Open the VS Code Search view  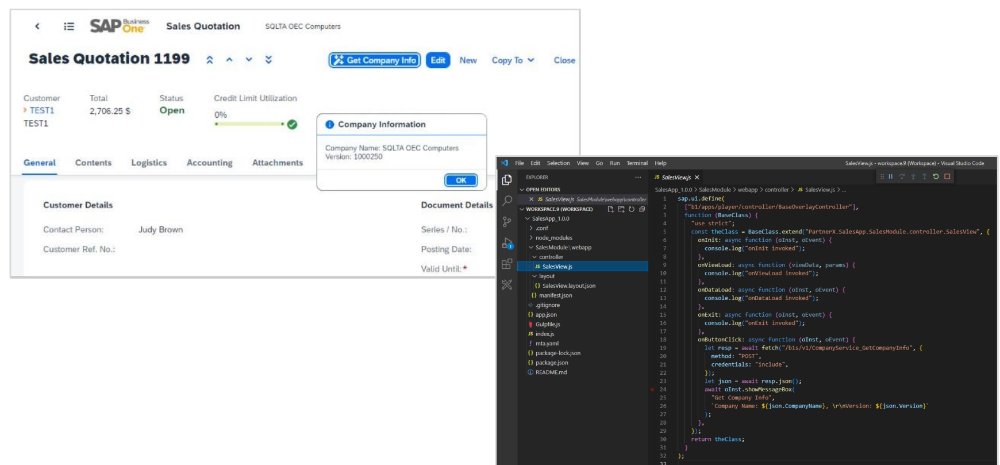pyautogui.click(x=507, y=200)
